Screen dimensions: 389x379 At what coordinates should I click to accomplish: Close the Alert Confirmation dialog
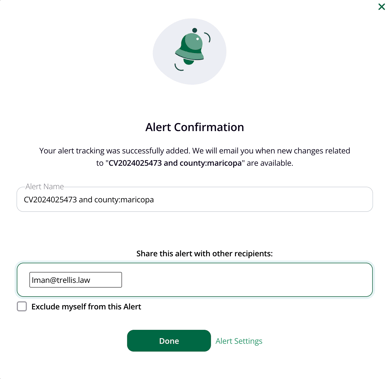(x=381, y=7)
